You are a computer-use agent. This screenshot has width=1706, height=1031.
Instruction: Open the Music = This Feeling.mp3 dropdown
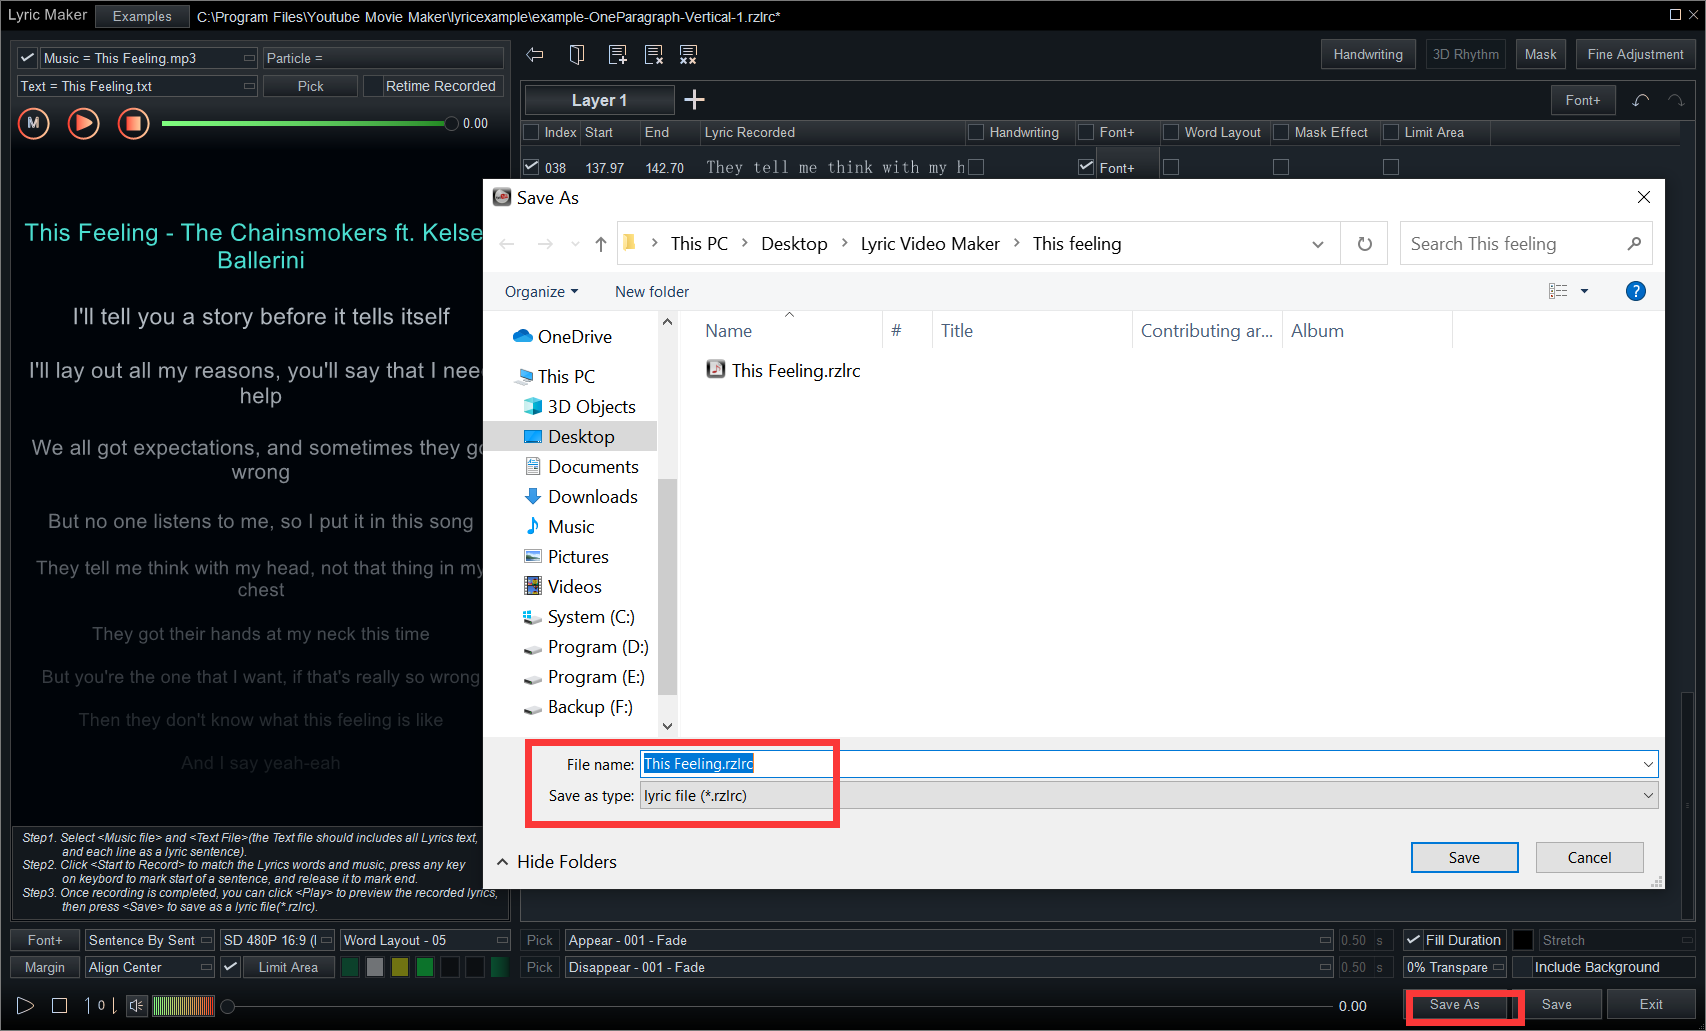(149, 58)
